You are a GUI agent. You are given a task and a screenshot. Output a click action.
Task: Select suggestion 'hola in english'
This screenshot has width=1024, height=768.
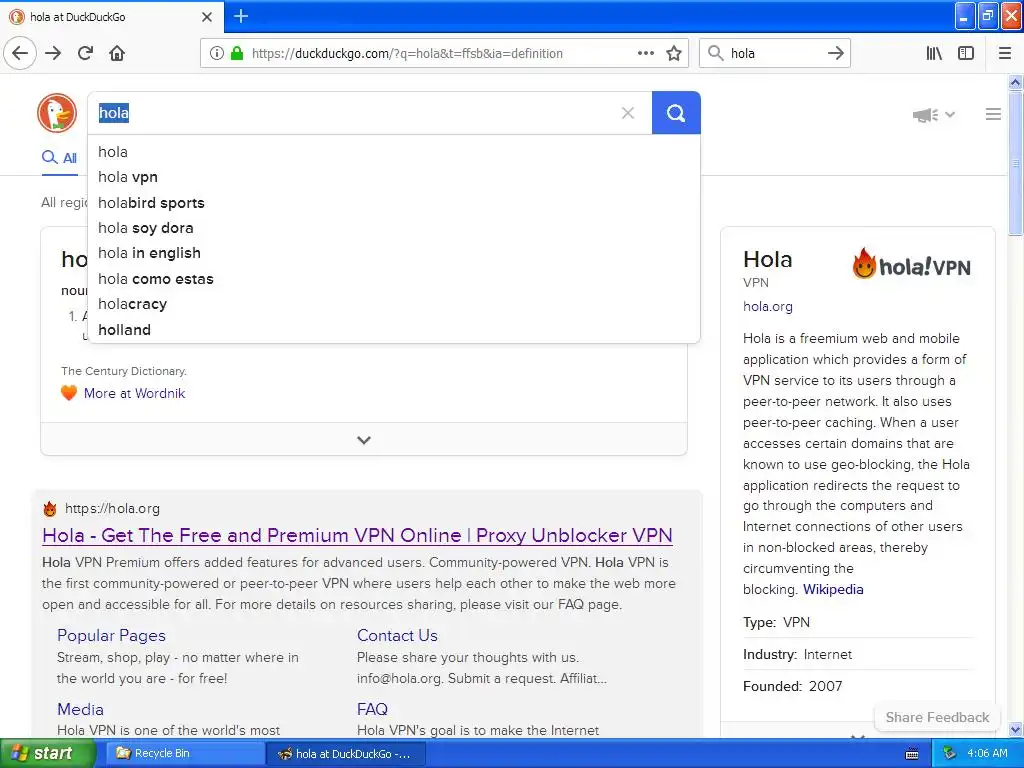coord(394,253)
